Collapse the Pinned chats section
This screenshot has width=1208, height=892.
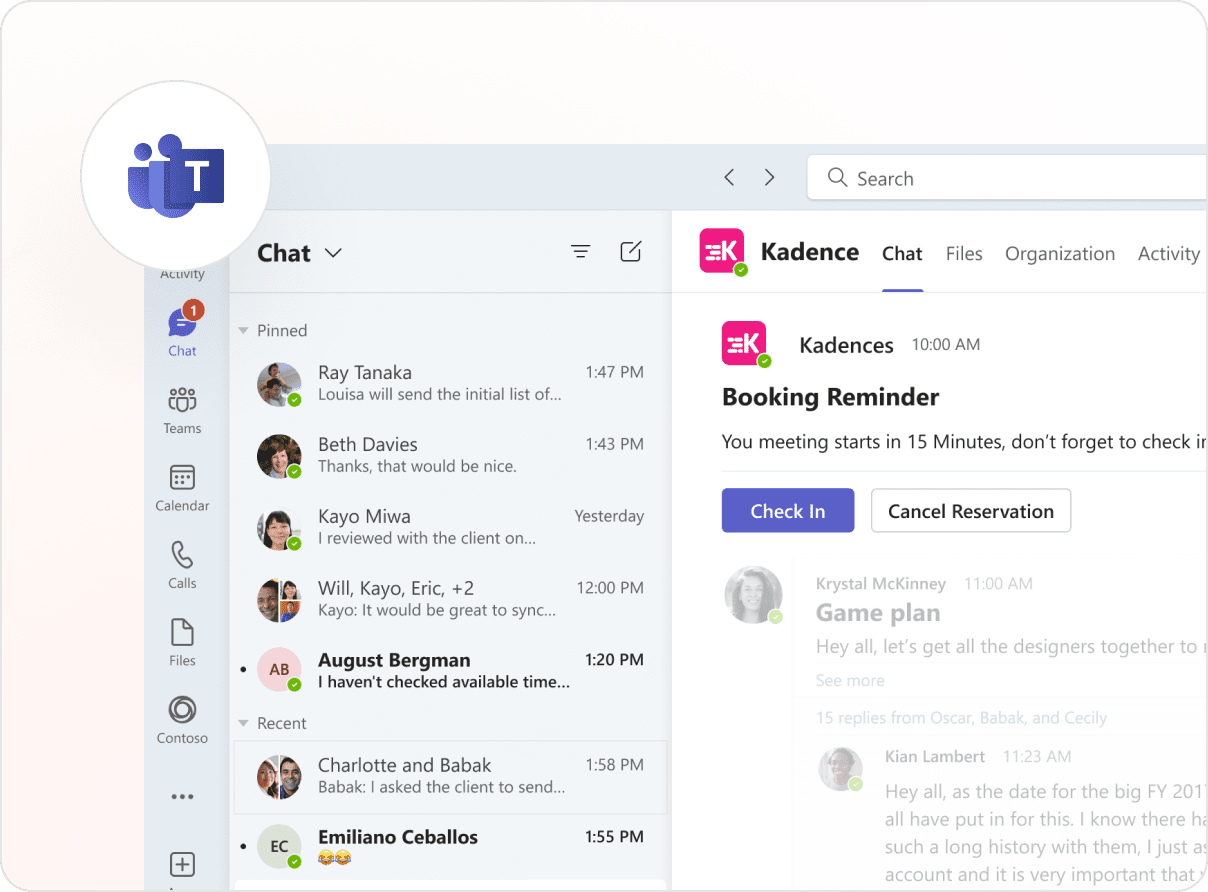tap(243, 330)
